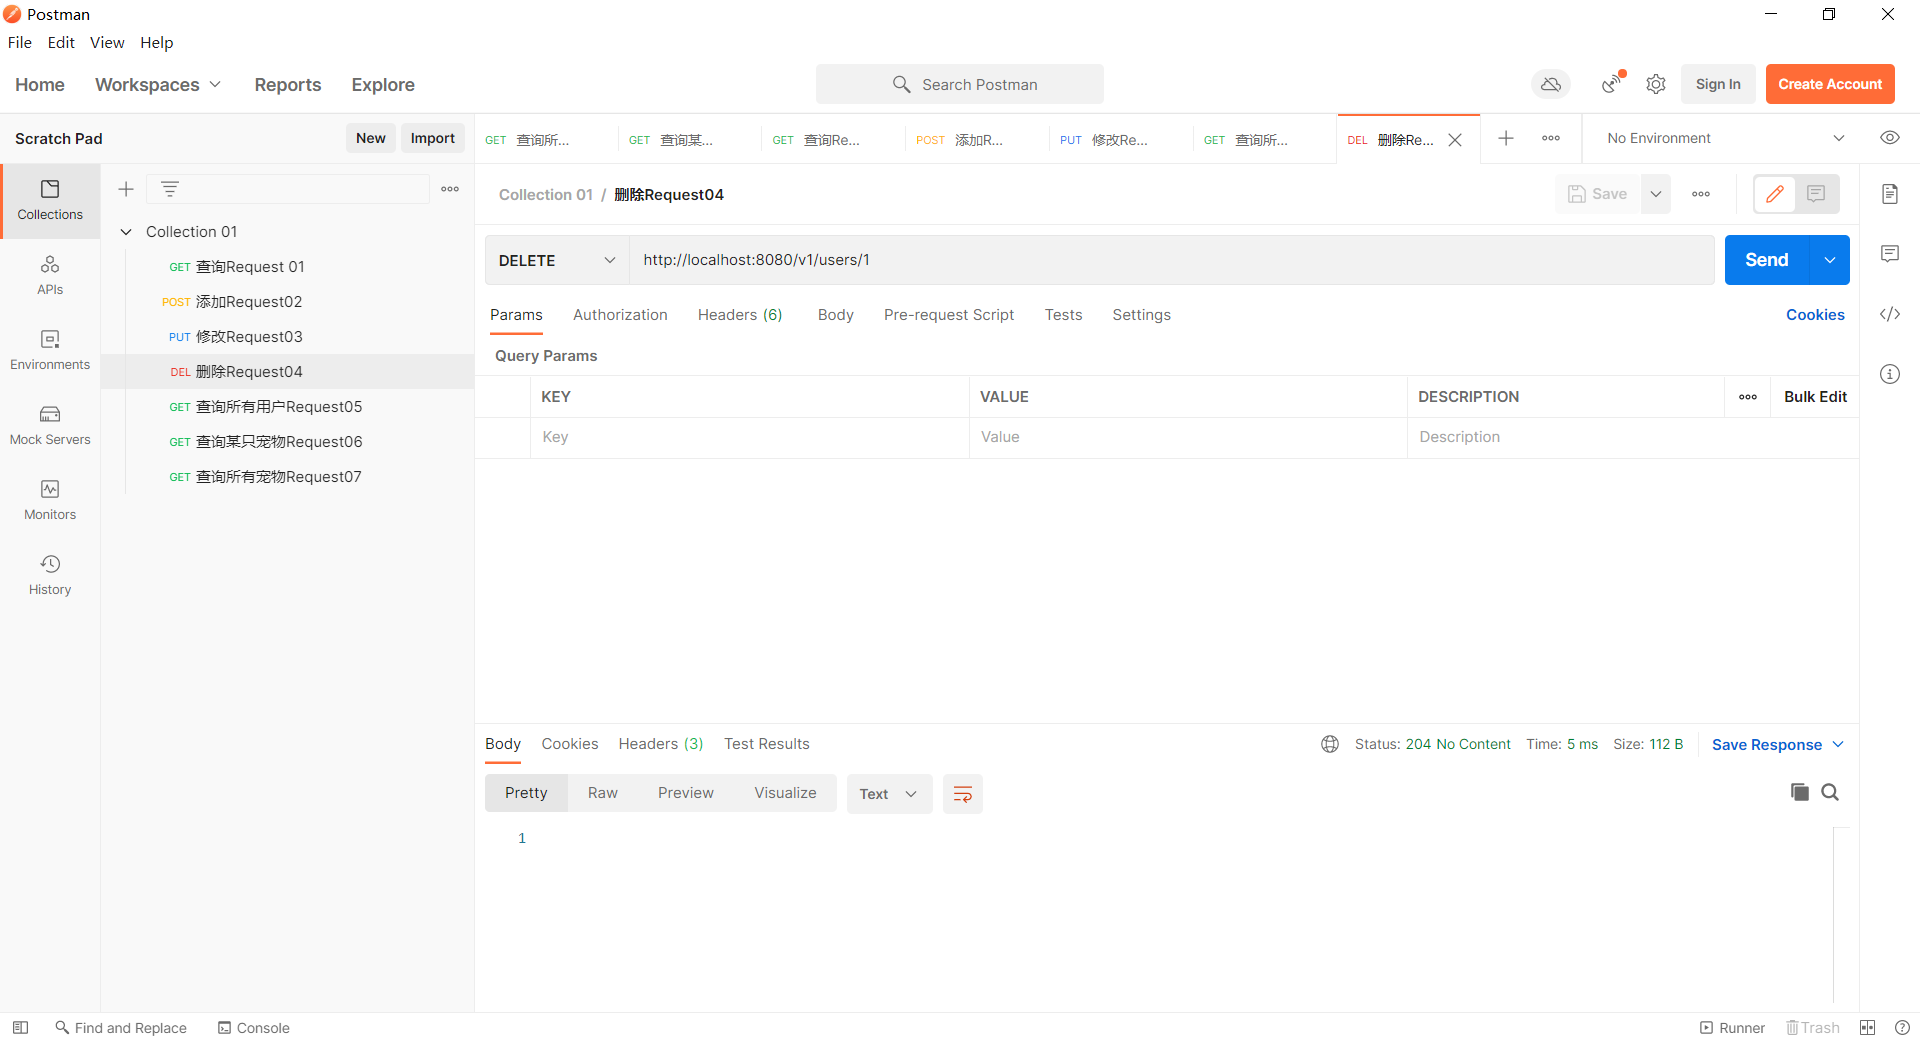Click the Send button
Screen dimensions: 1920x1042
(1767, 260)
